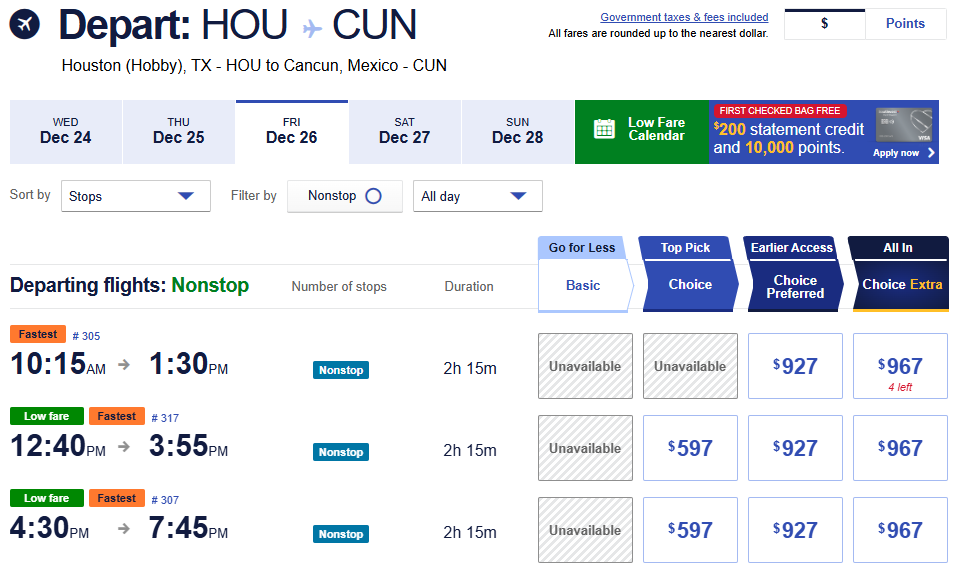959x572 pixels.
Task: Select $967 Choice Extra for 10:15 AM flight
Action: pyautogui.click(x=900, y=366)
